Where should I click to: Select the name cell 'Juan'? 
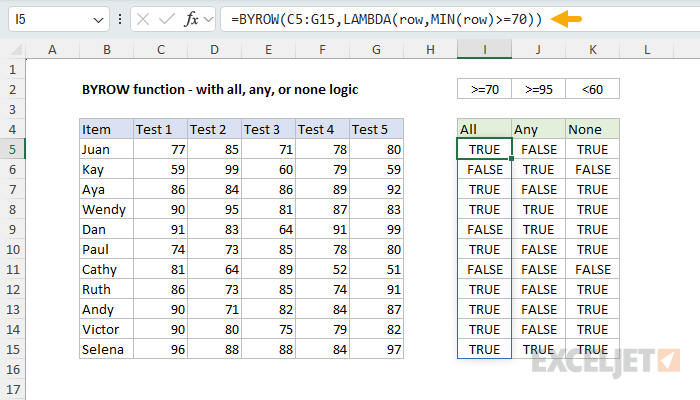click(x=107, y=150)
